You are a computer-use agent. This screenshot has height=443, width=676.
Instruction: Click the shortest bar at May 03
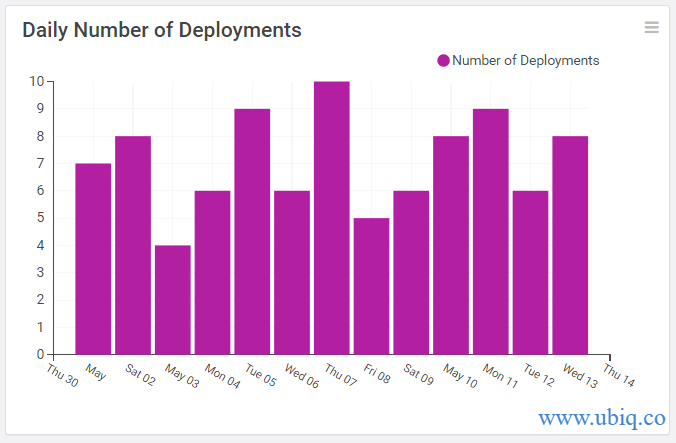click(x=173, y=300)
